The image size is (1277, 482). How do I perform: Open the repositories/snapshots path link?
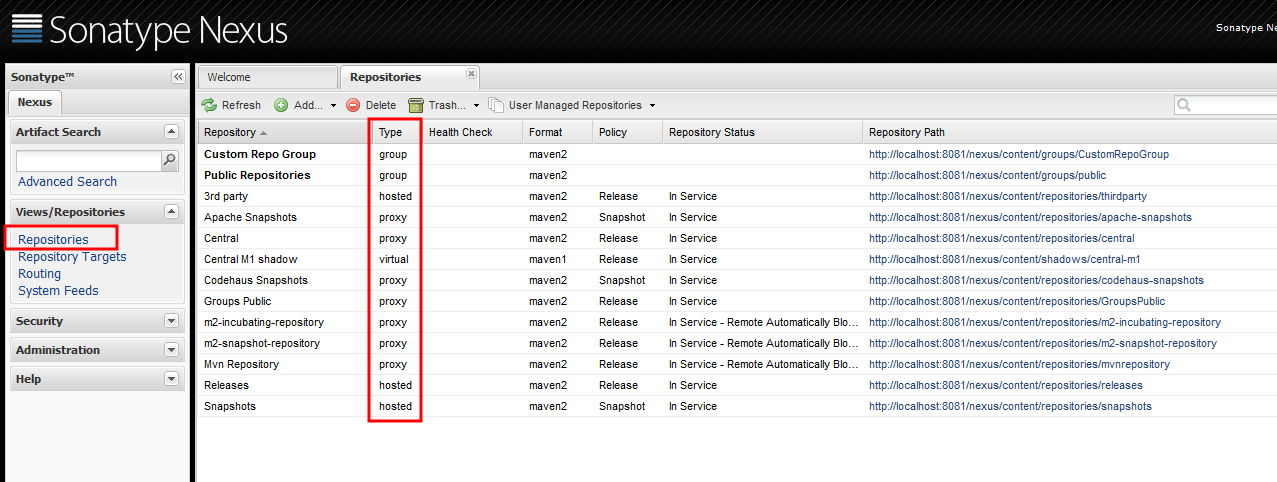(x=1010, y=406)
